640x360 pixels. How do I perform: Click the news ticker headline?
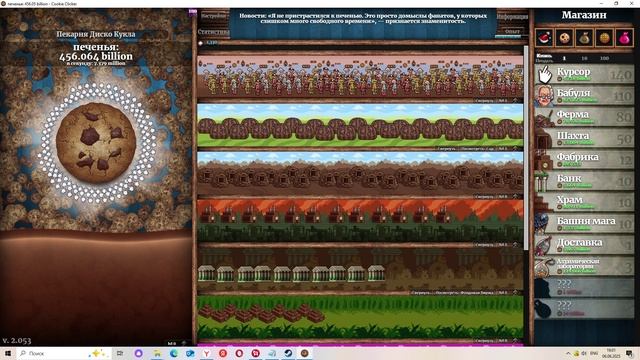coord(363,18)
